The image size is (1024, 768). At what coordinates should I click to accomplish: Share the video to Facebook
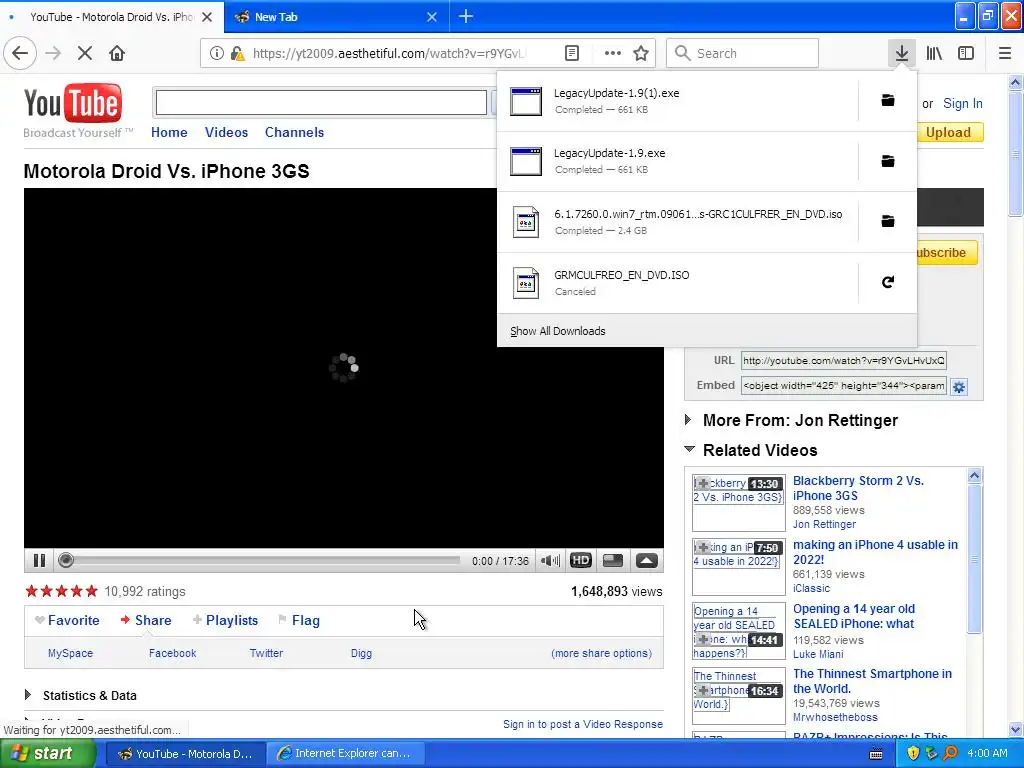[x=172, y=653]
